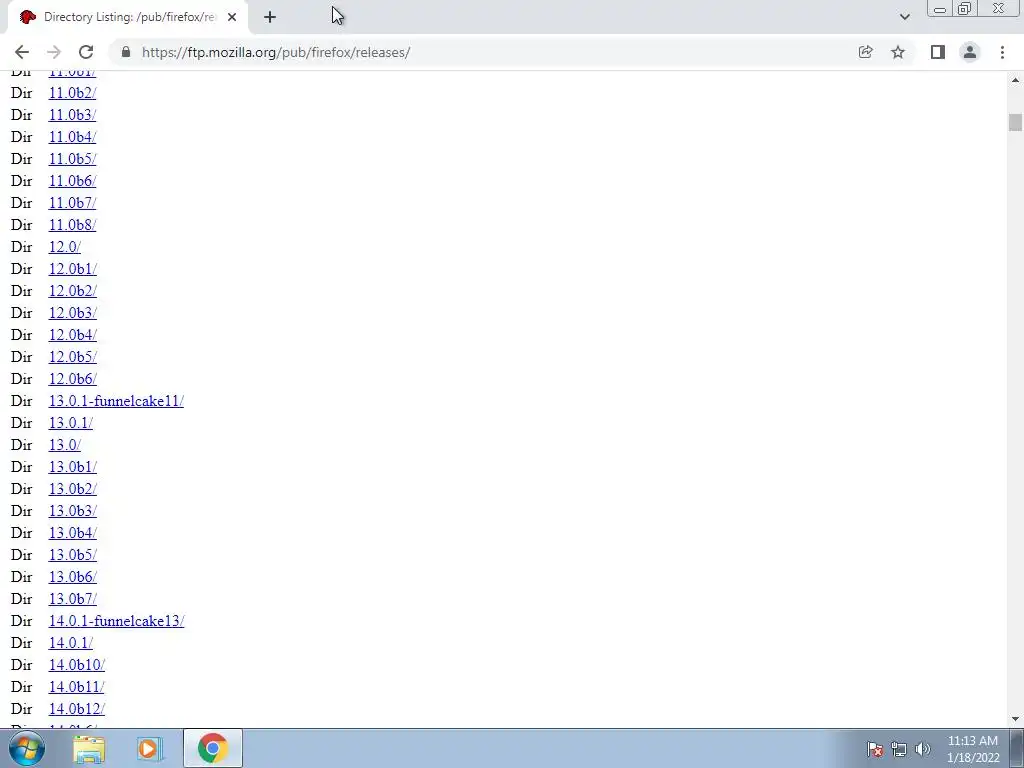
Task: Click the scrollbar down arrow
Action: pyautogui.click(x=1015, y=719)
